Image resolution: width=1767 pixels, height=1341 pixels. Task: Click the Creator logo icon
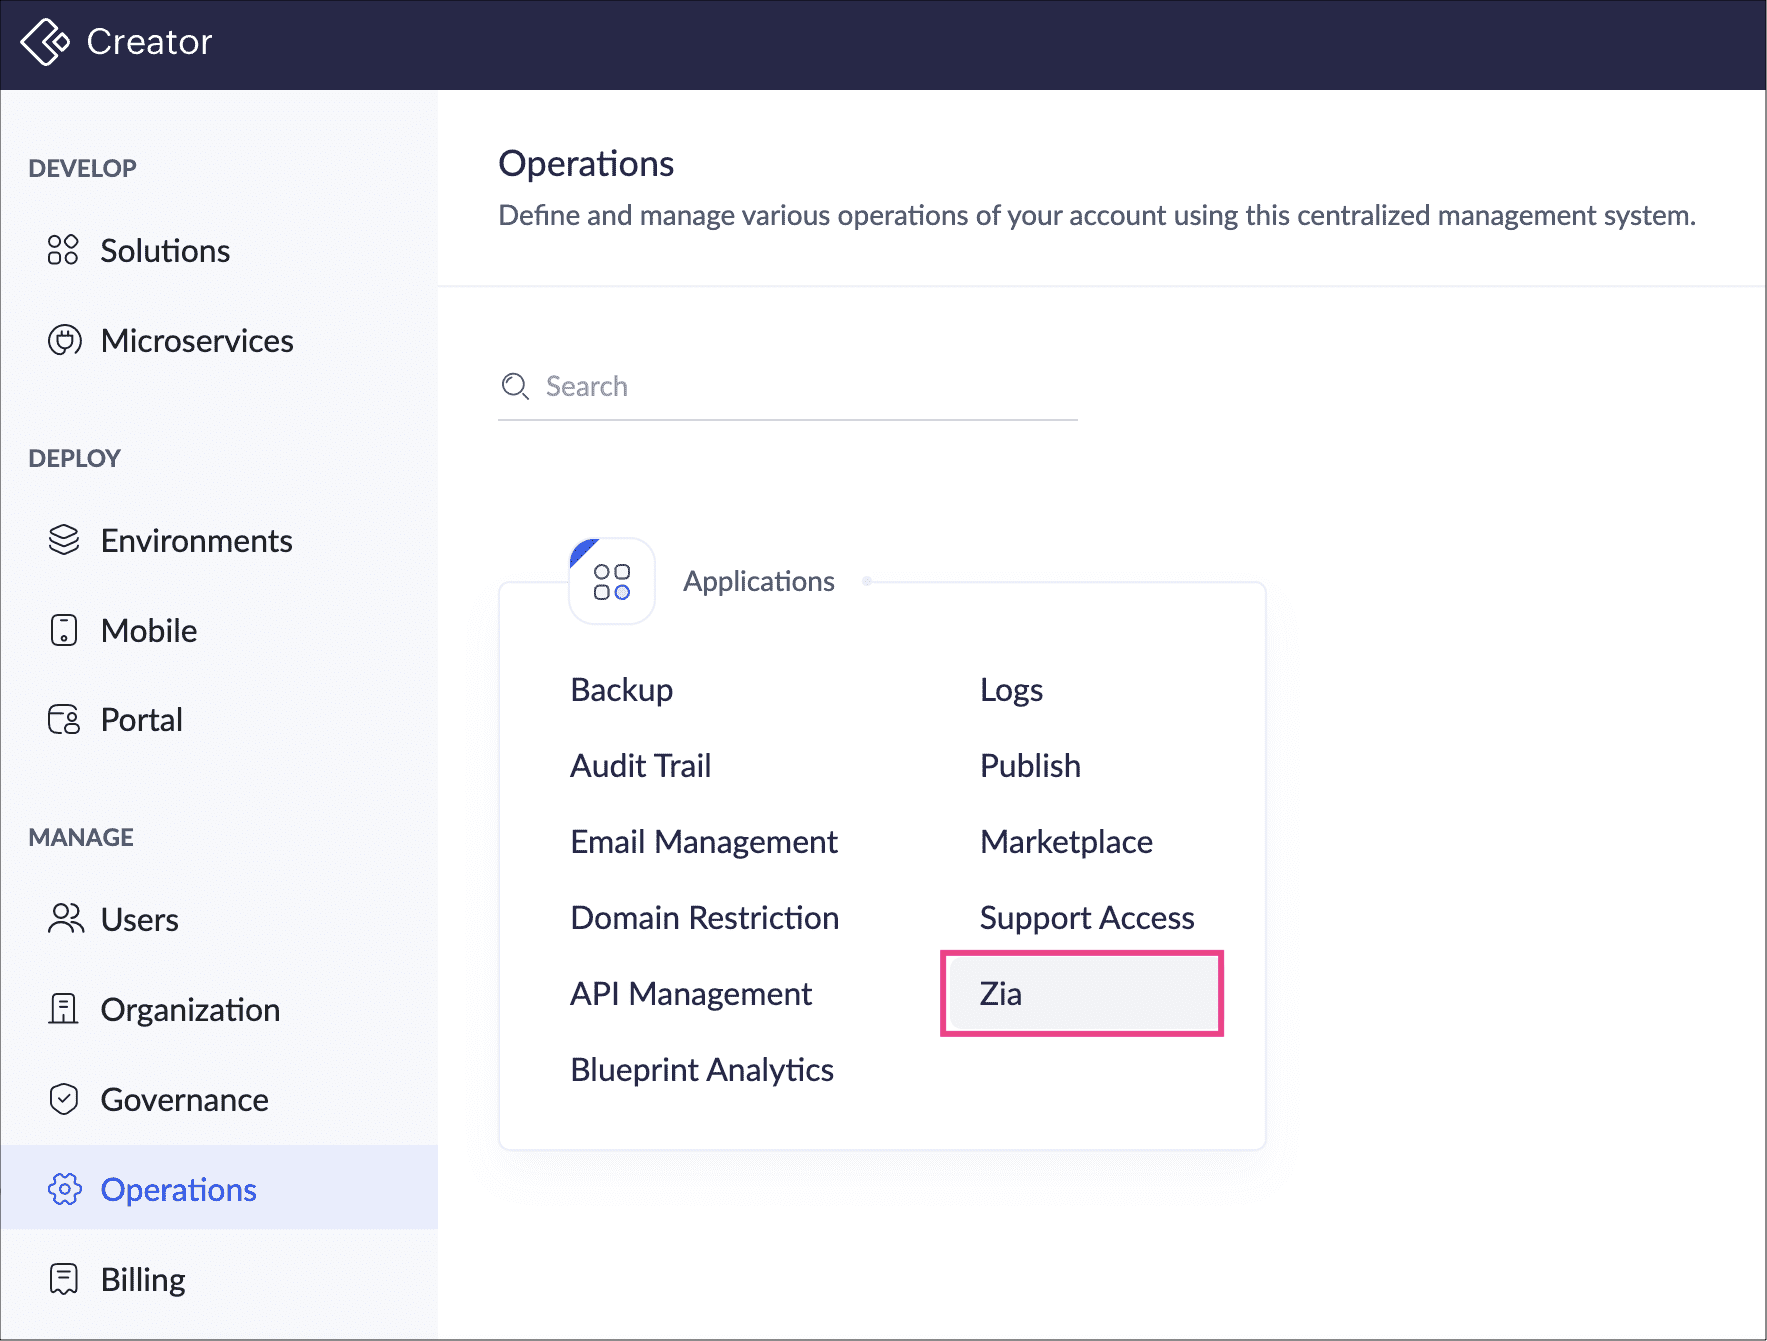pos(45,42)
